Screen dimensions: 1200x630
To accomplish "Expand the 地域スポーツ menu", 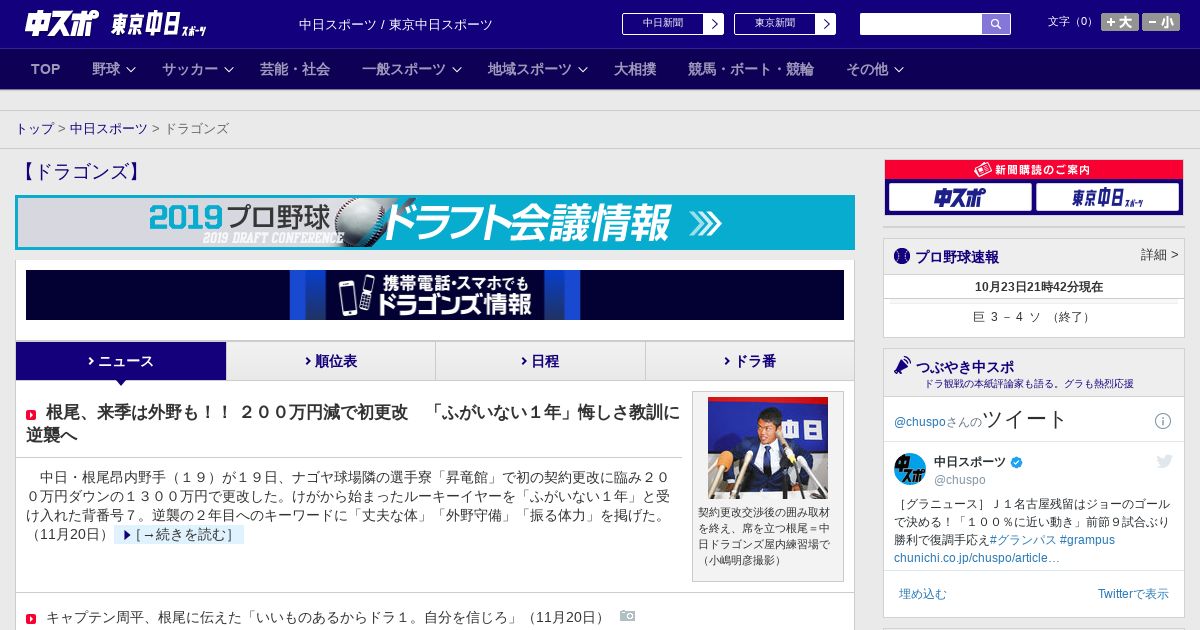I will pyautogui.click(x=538, y=69).
